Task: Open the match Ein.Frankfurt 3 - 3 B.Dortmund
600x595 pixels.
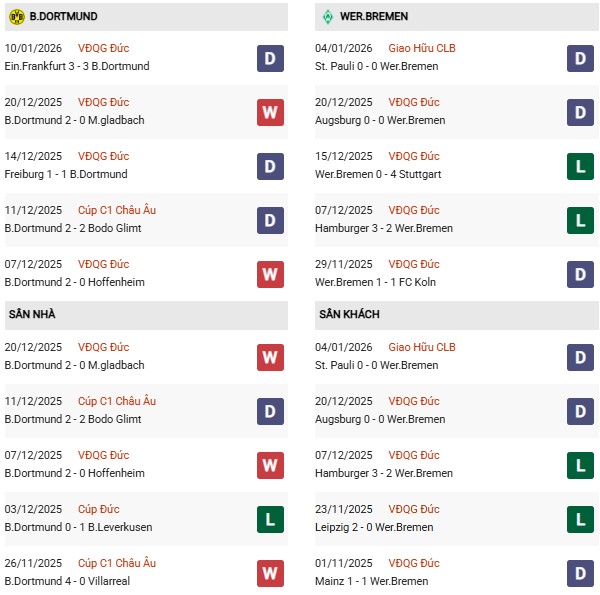Action: [x=77, y=66]
